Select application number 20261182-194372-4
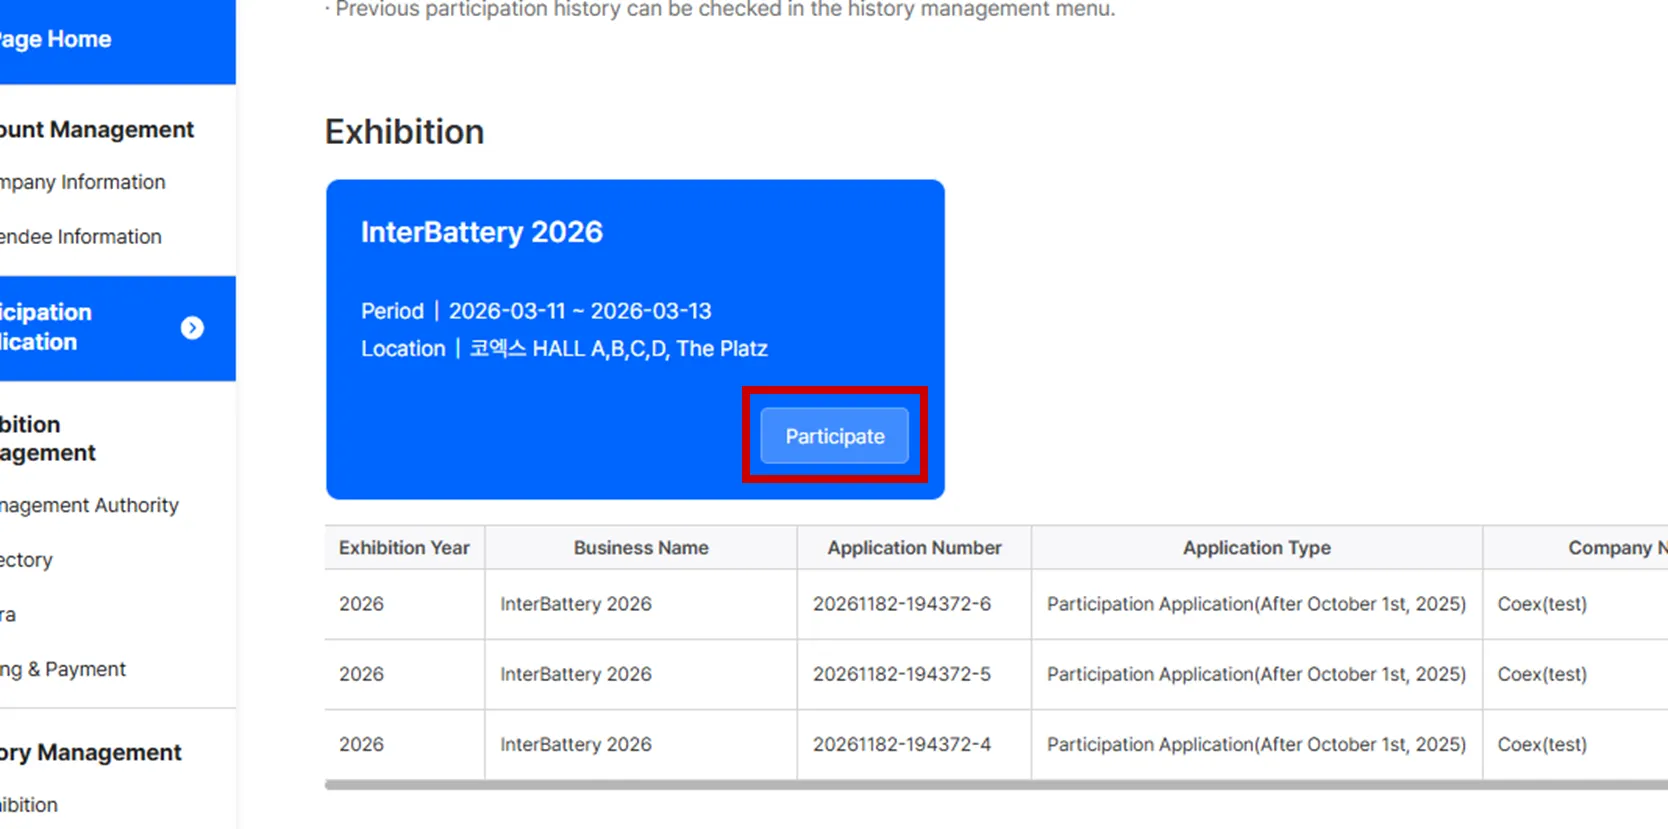Screen dimensions: 1668x829 pyautogui.click(x=902, y=744)
